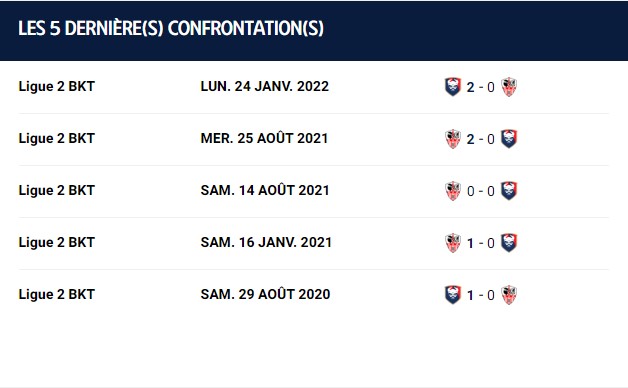Open the 2 - 0 score from 25 Août 2021

point(481,139)
